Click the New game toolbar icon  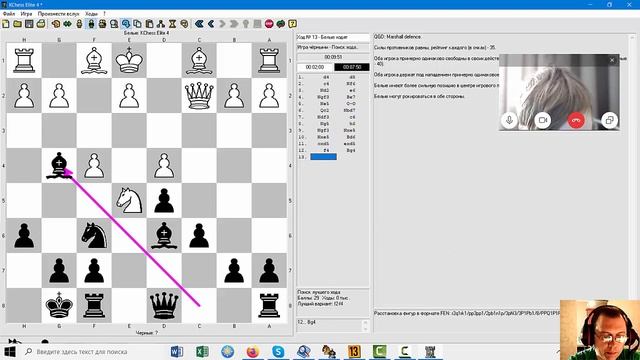point(6,24)
